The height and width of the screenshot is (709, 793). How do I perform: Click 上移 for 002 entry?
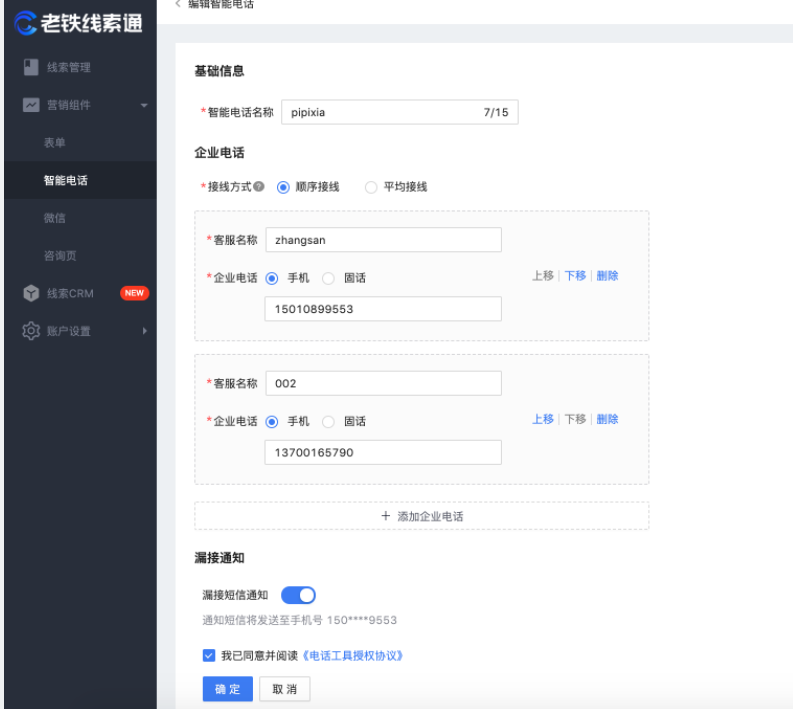click(543, 419)
